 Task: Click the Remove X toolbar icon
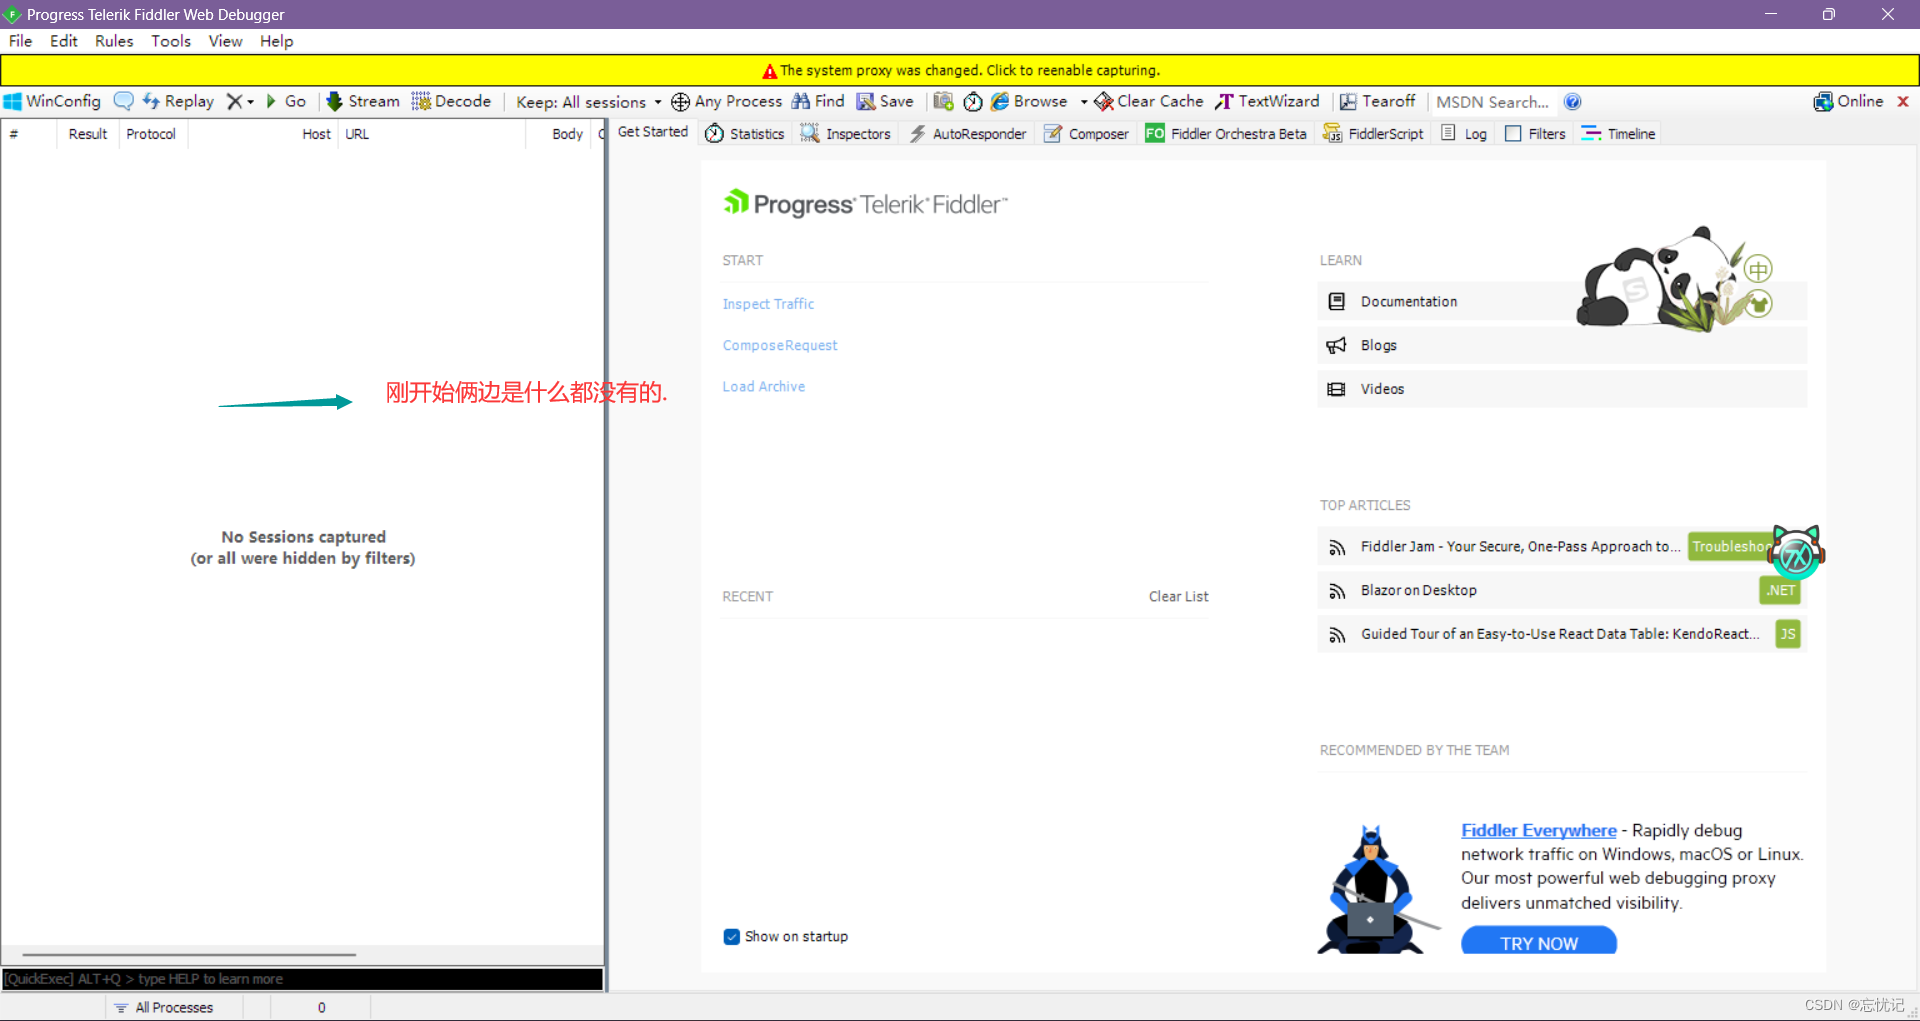click(x=234, y=101)
